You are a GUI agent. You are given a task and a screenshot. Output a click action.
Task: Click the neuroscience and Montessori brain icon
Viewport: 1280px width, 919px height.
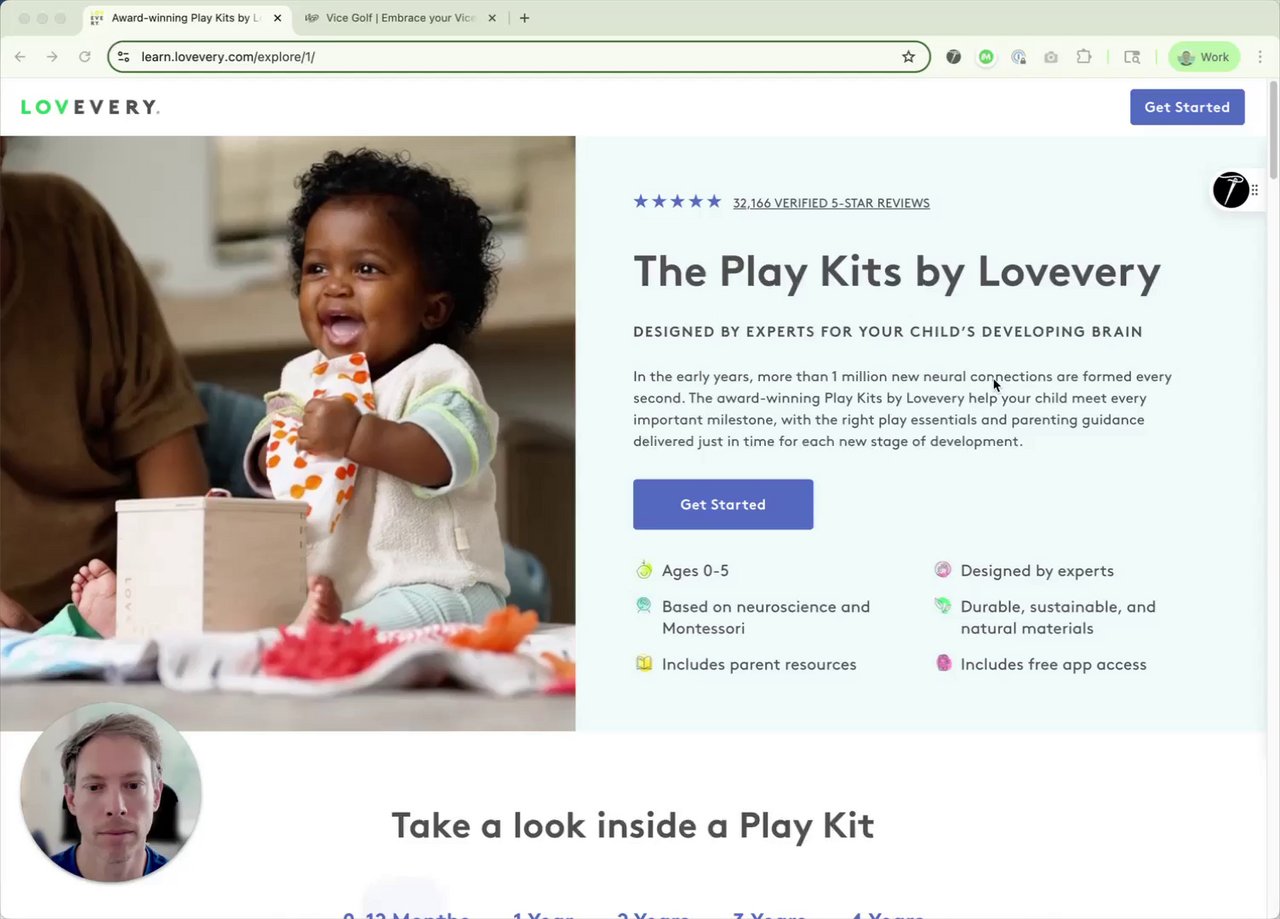click(x=644, y=605)
